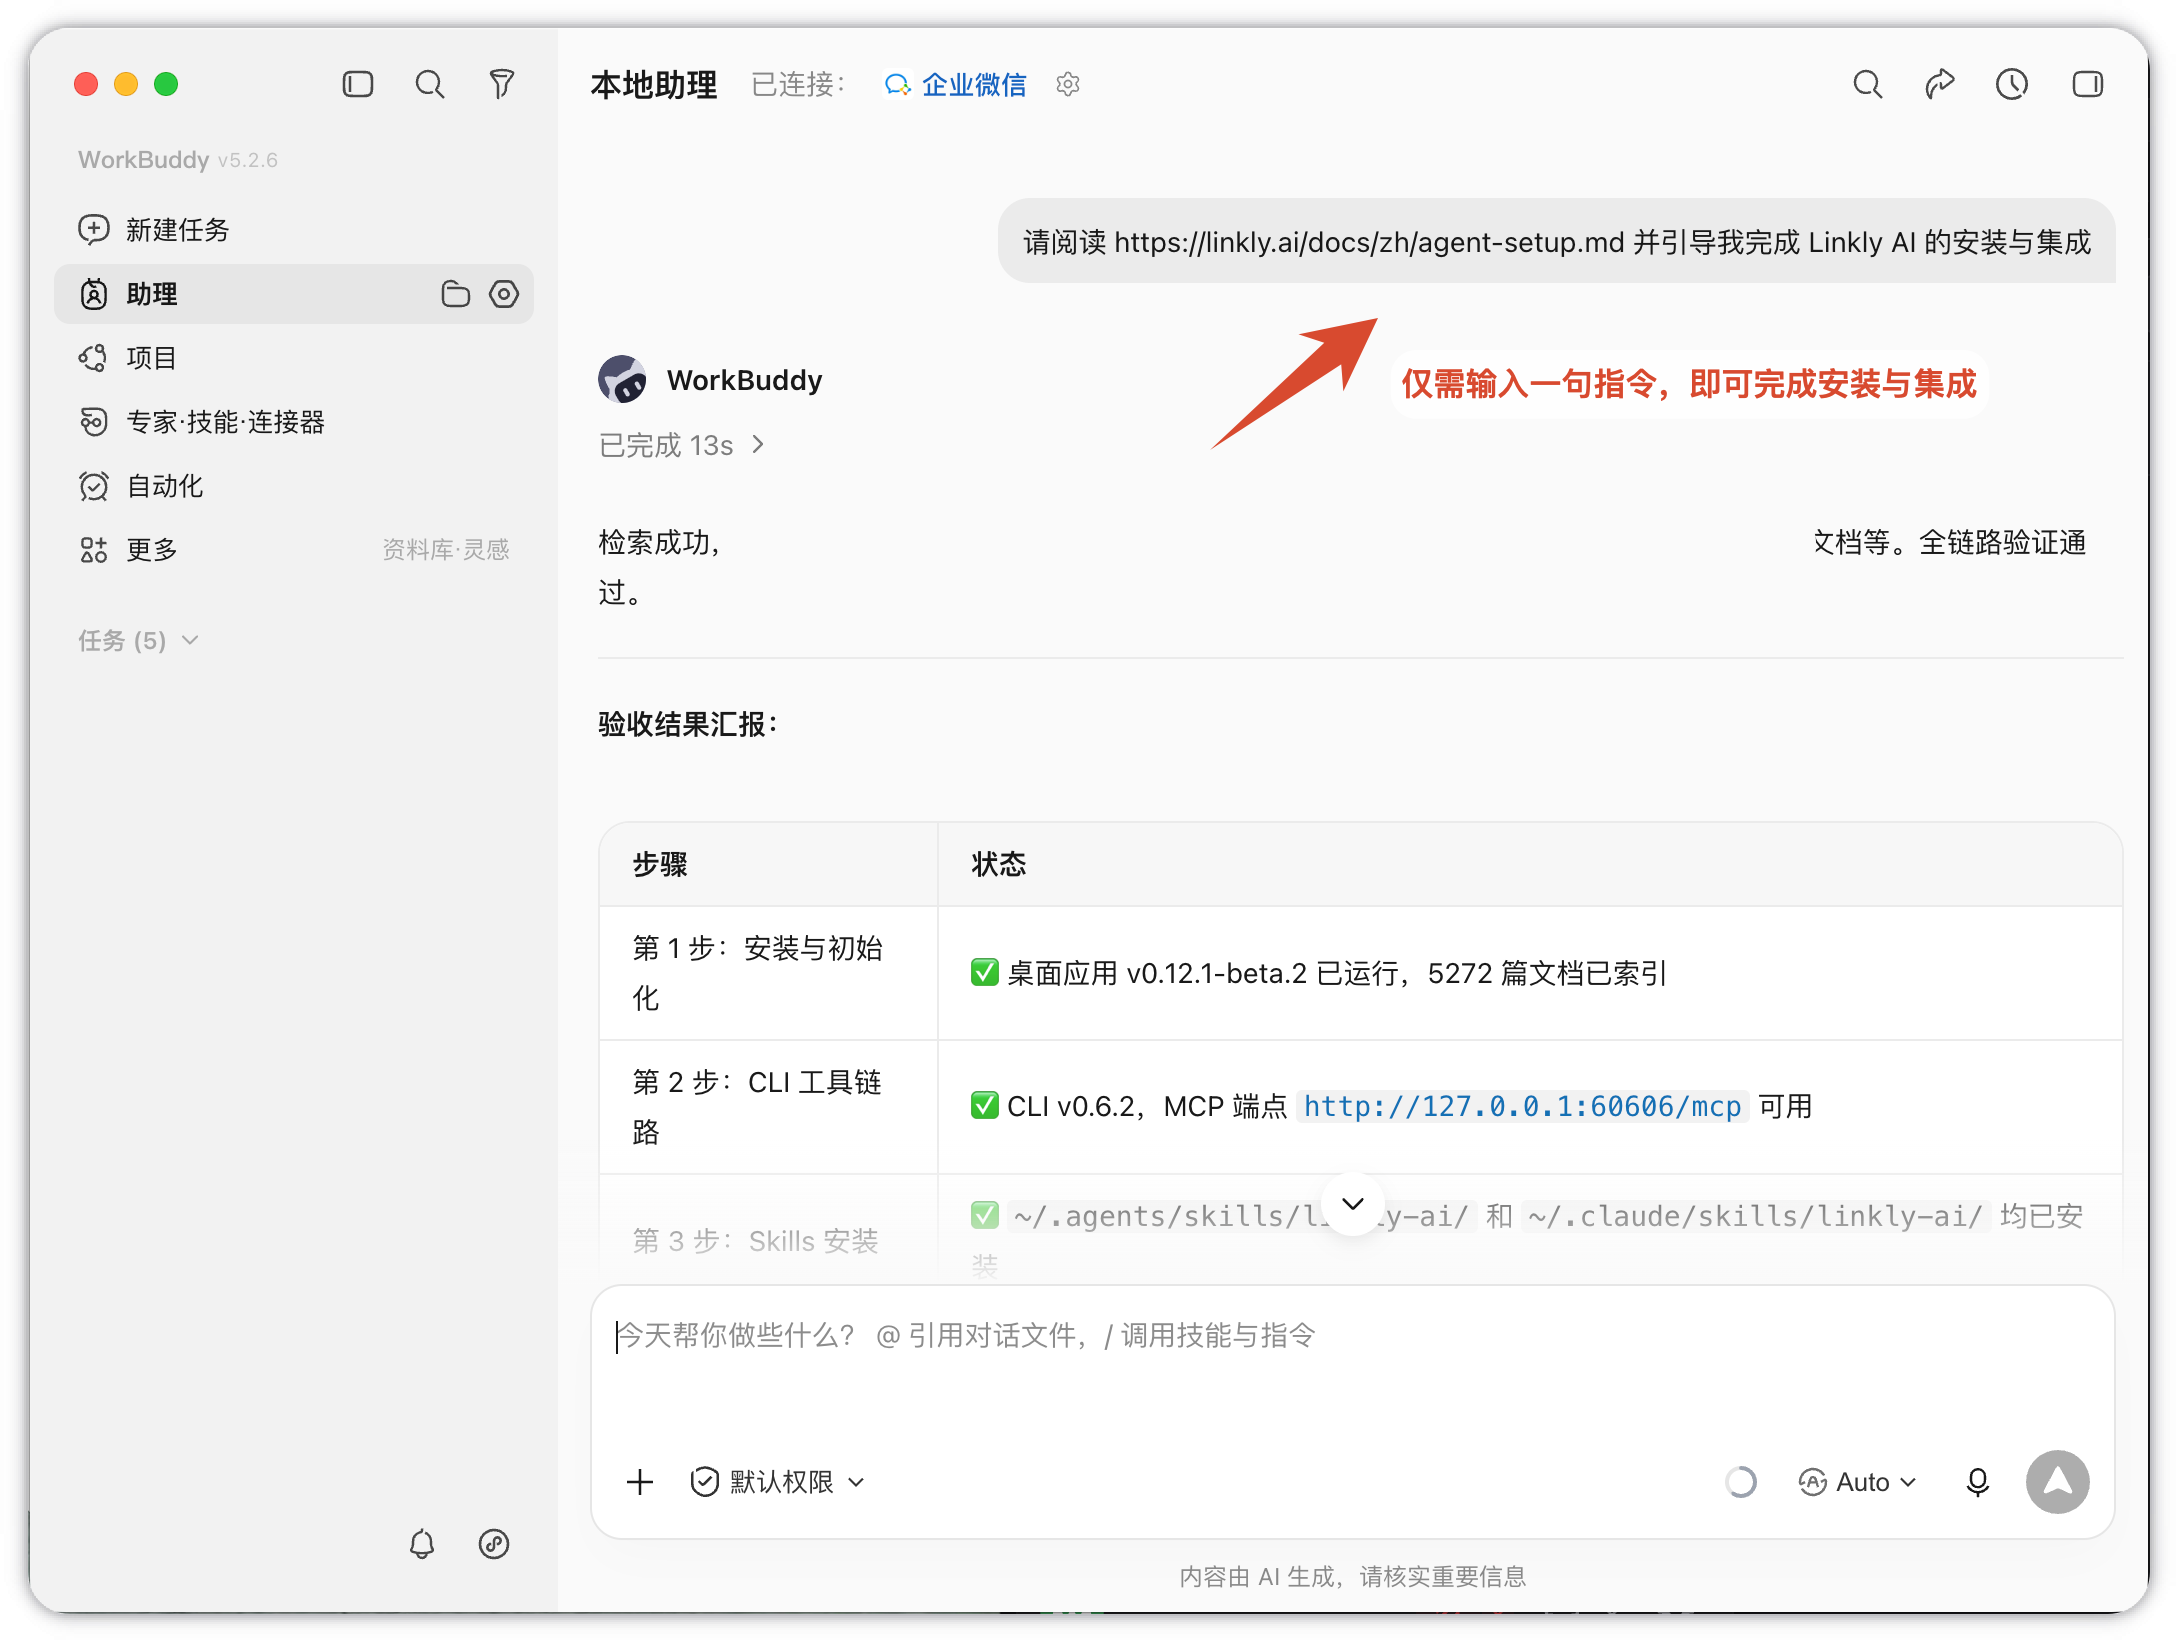
Task: Click 本地助理 title
Action: [x=654, y=85]
